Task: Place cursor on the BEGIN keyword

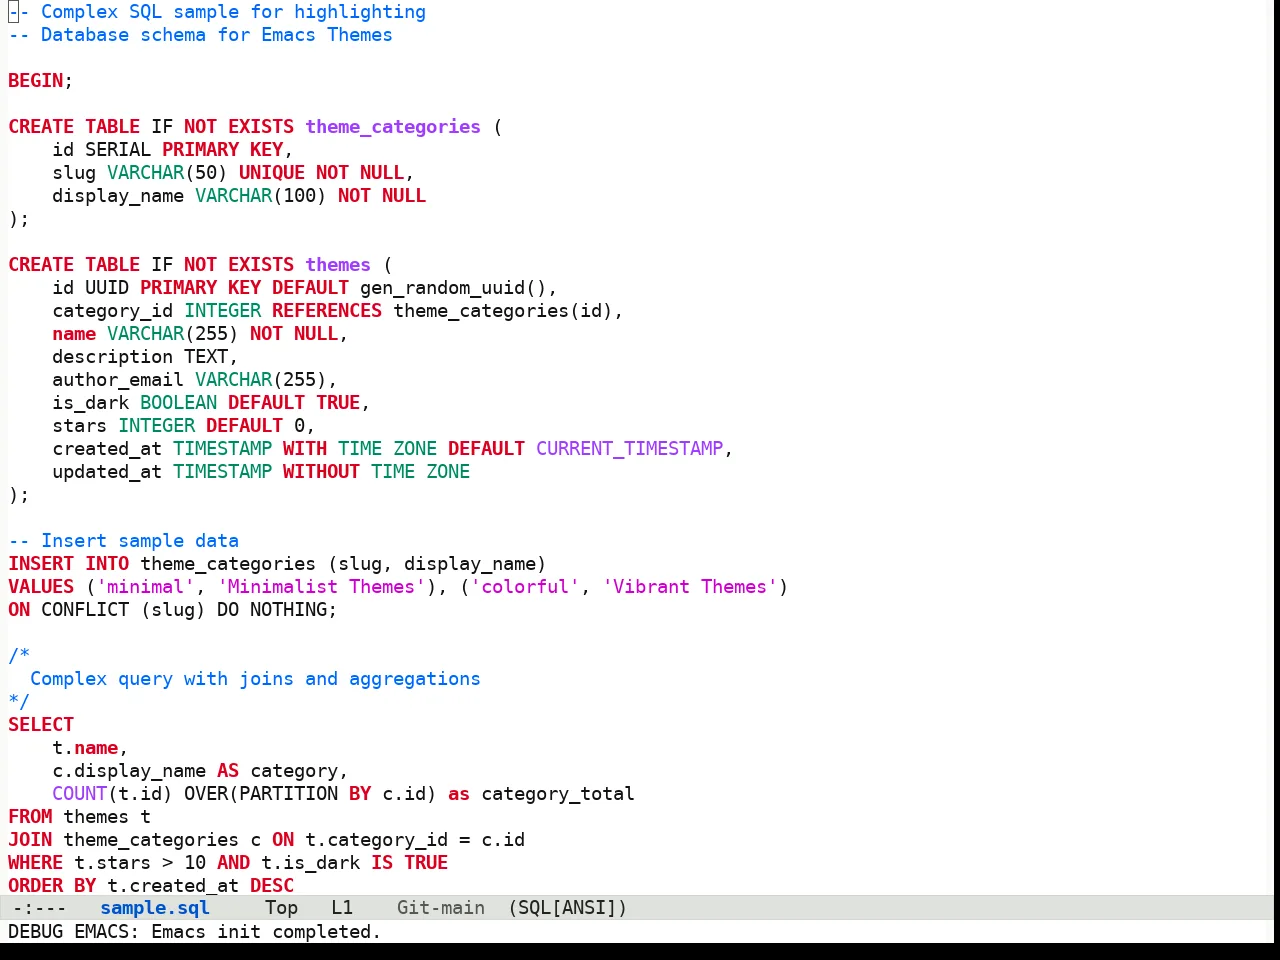Action: (x=36, y=81)
